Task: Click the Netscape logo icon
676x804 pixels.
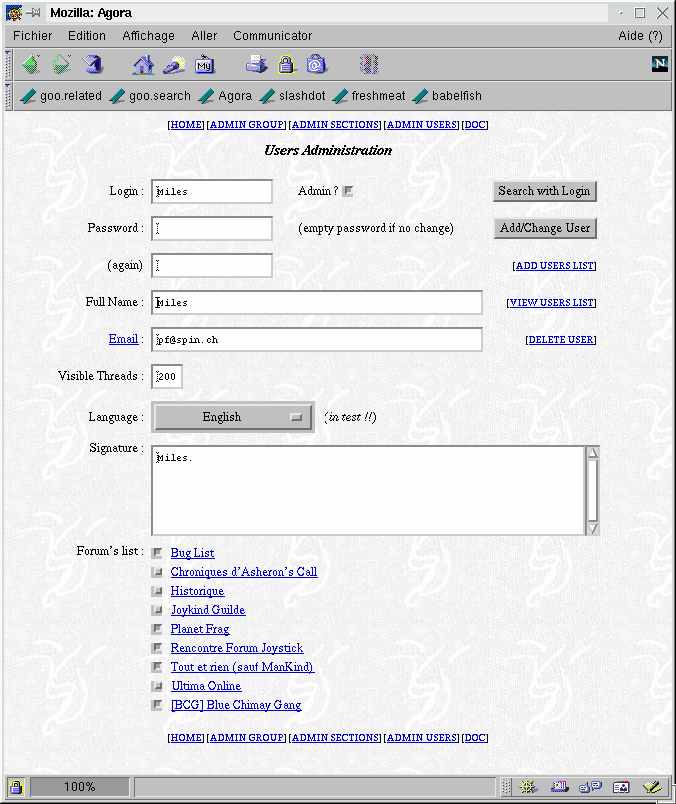Action: pos(659,64)
